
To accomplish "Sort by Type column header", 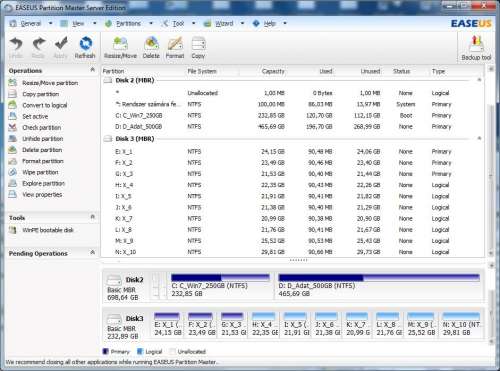I will point(438,71).
